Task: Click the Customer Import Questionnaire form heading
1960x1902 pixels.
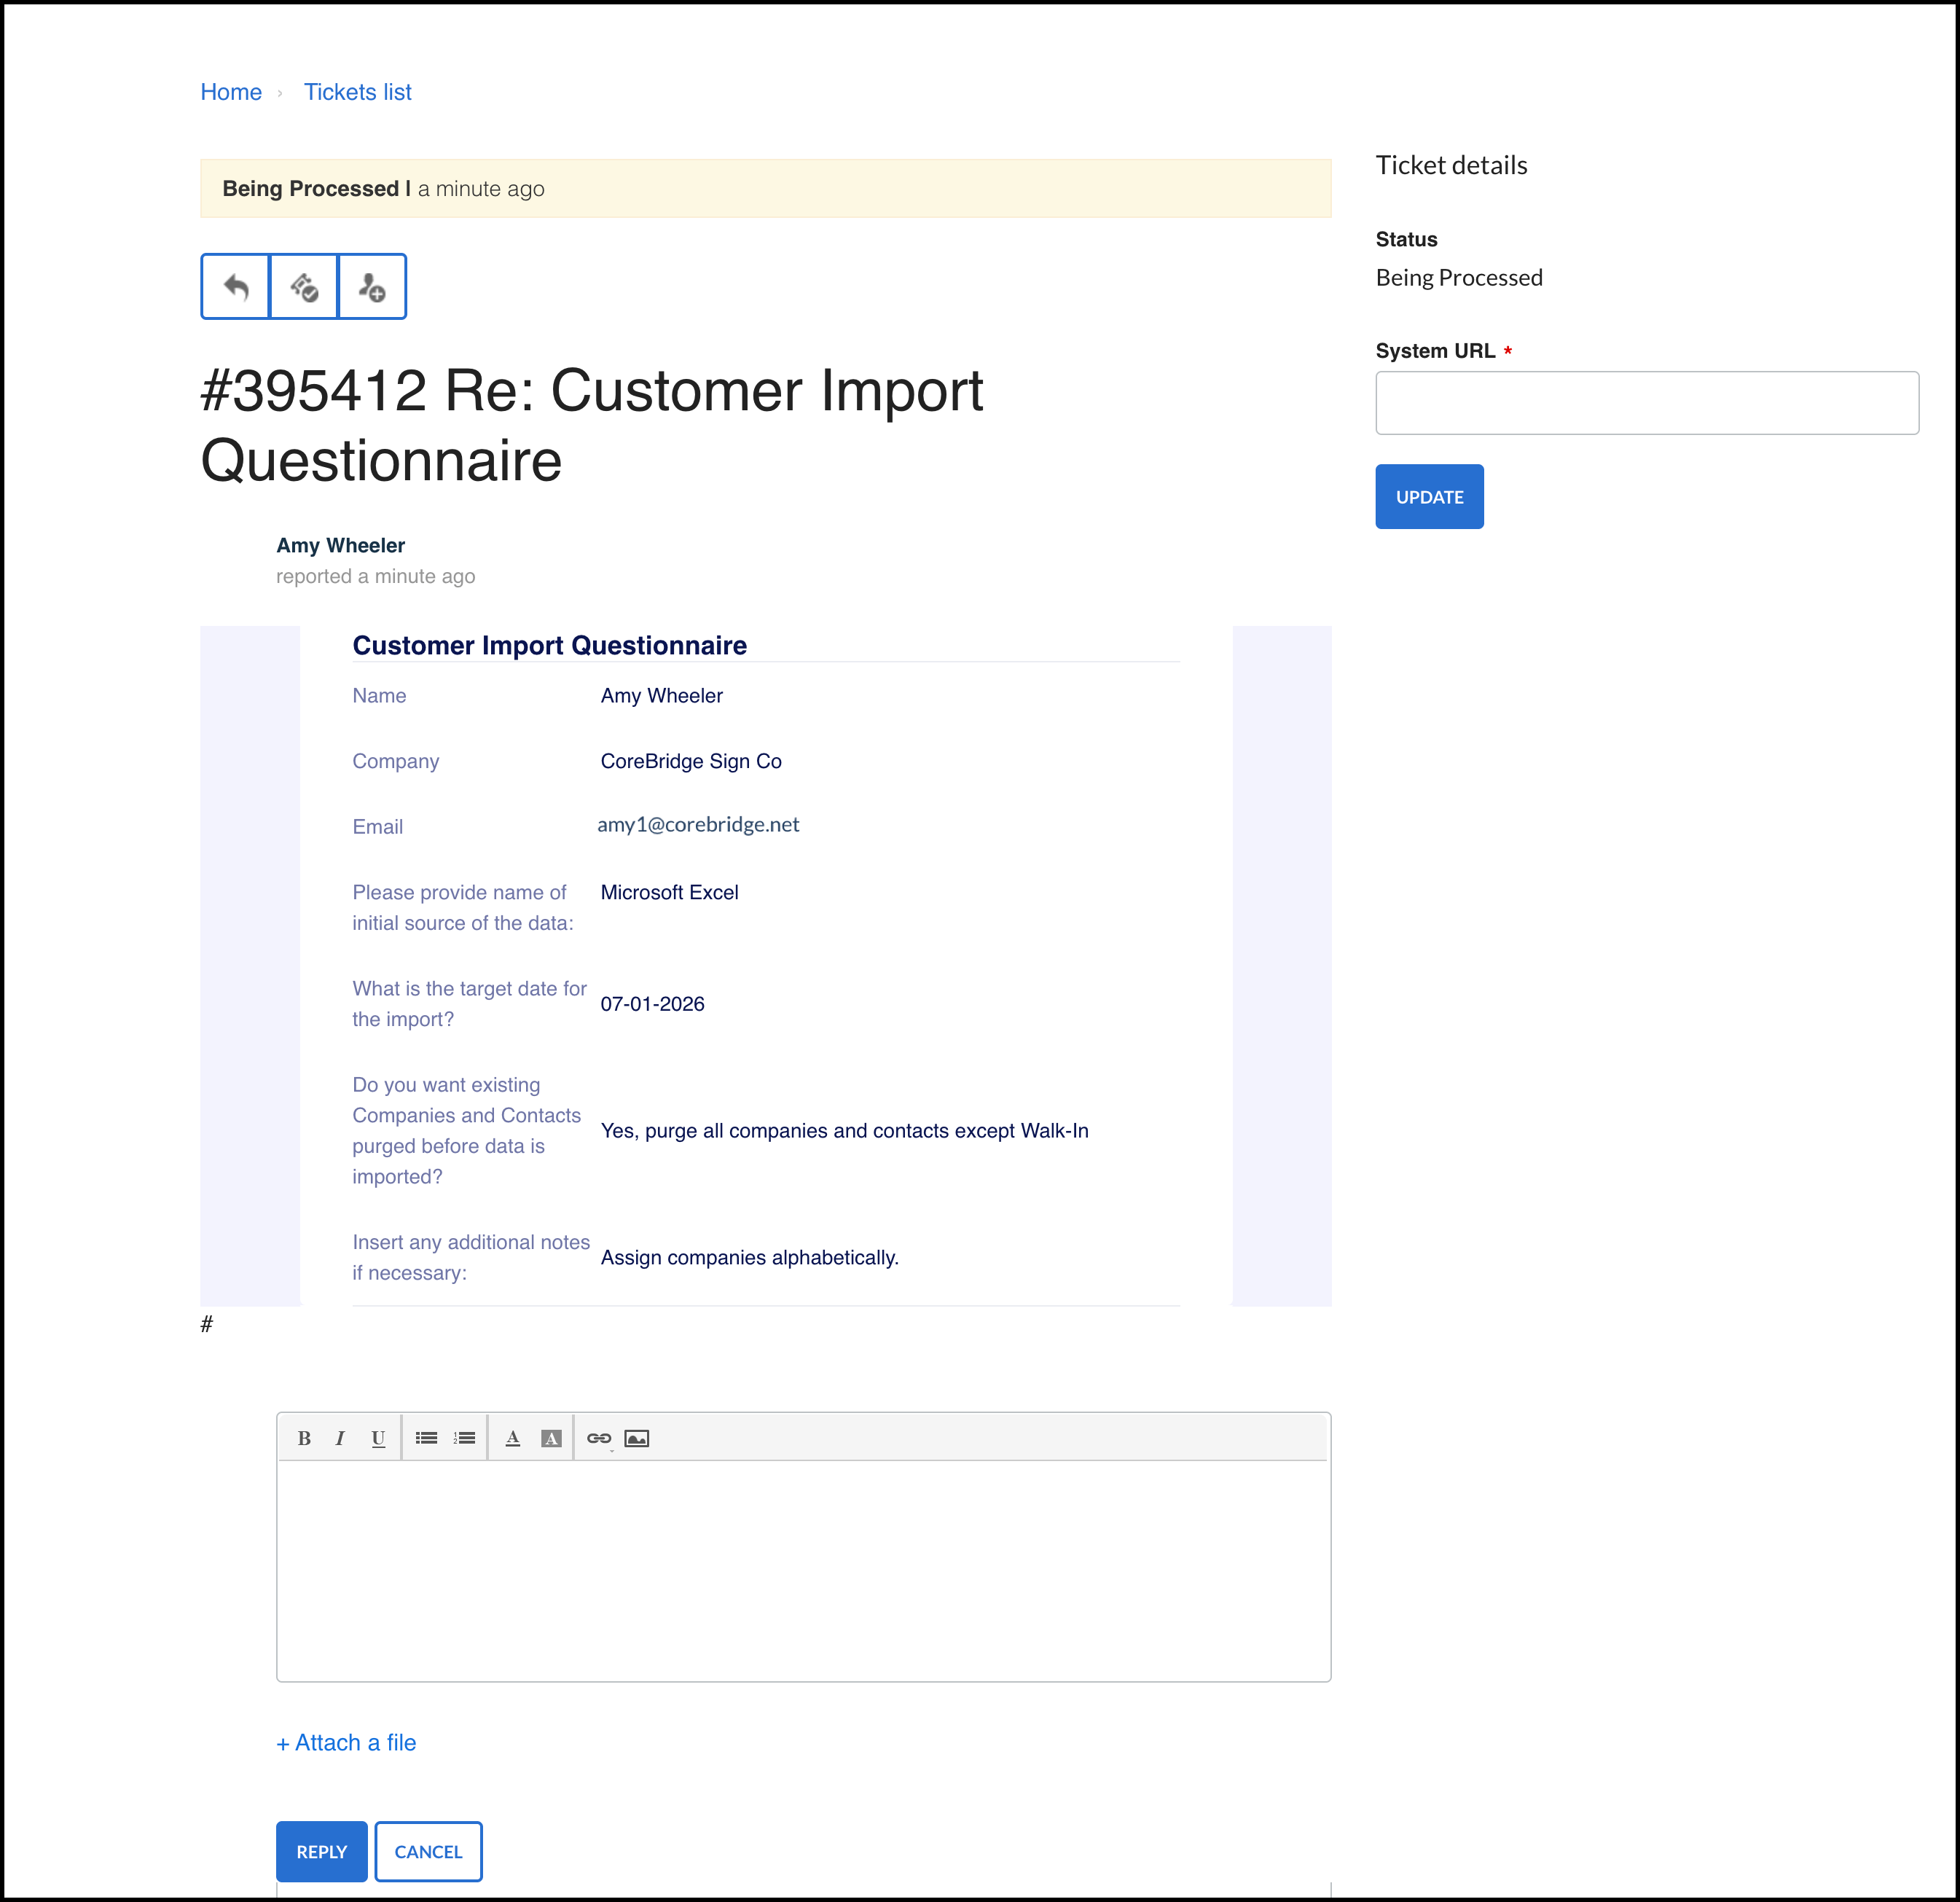Action: tap(550, 646)
